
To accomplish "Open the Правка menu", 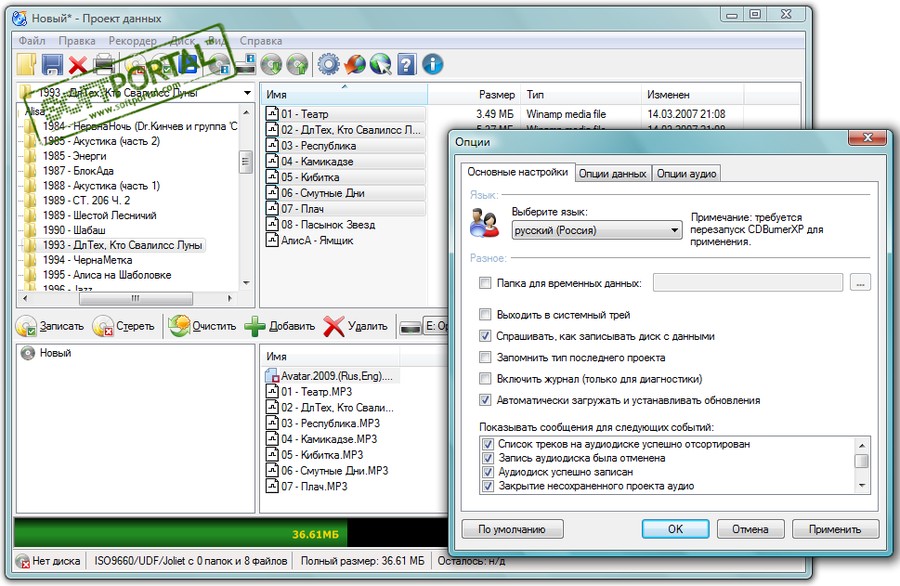I will pyautogui.click(x=77, y=41).
